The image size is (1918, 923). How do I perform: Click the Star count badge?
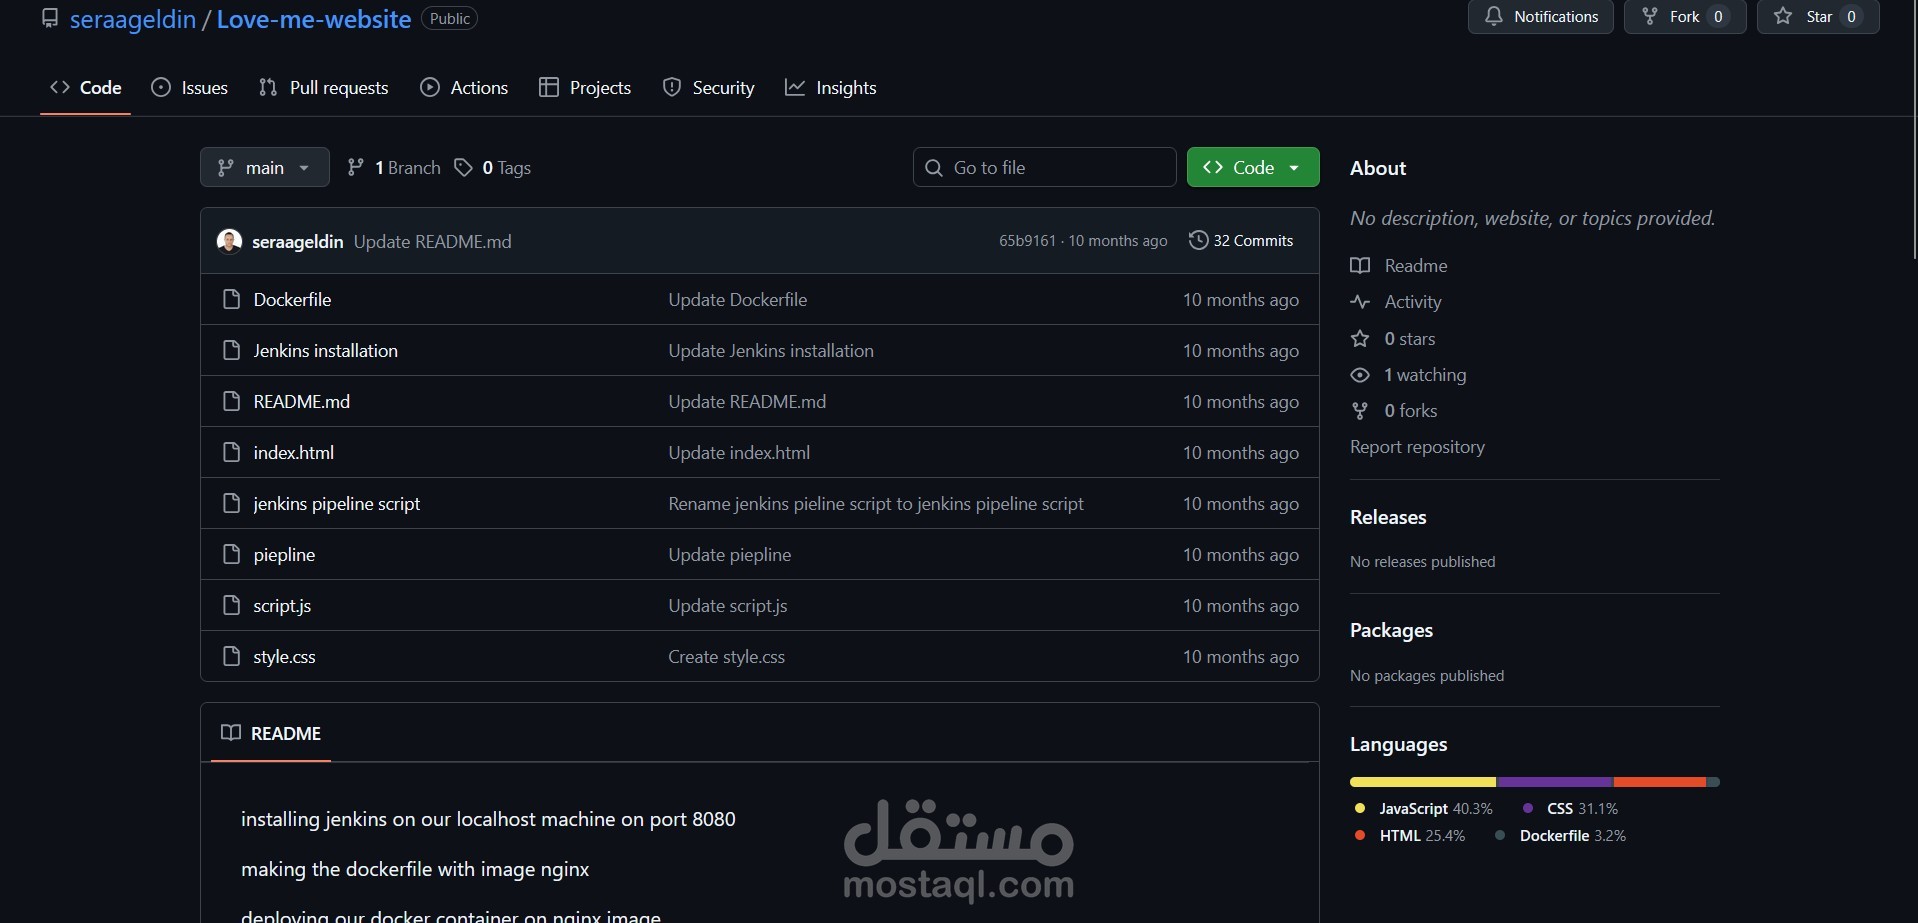point(1851,16)
